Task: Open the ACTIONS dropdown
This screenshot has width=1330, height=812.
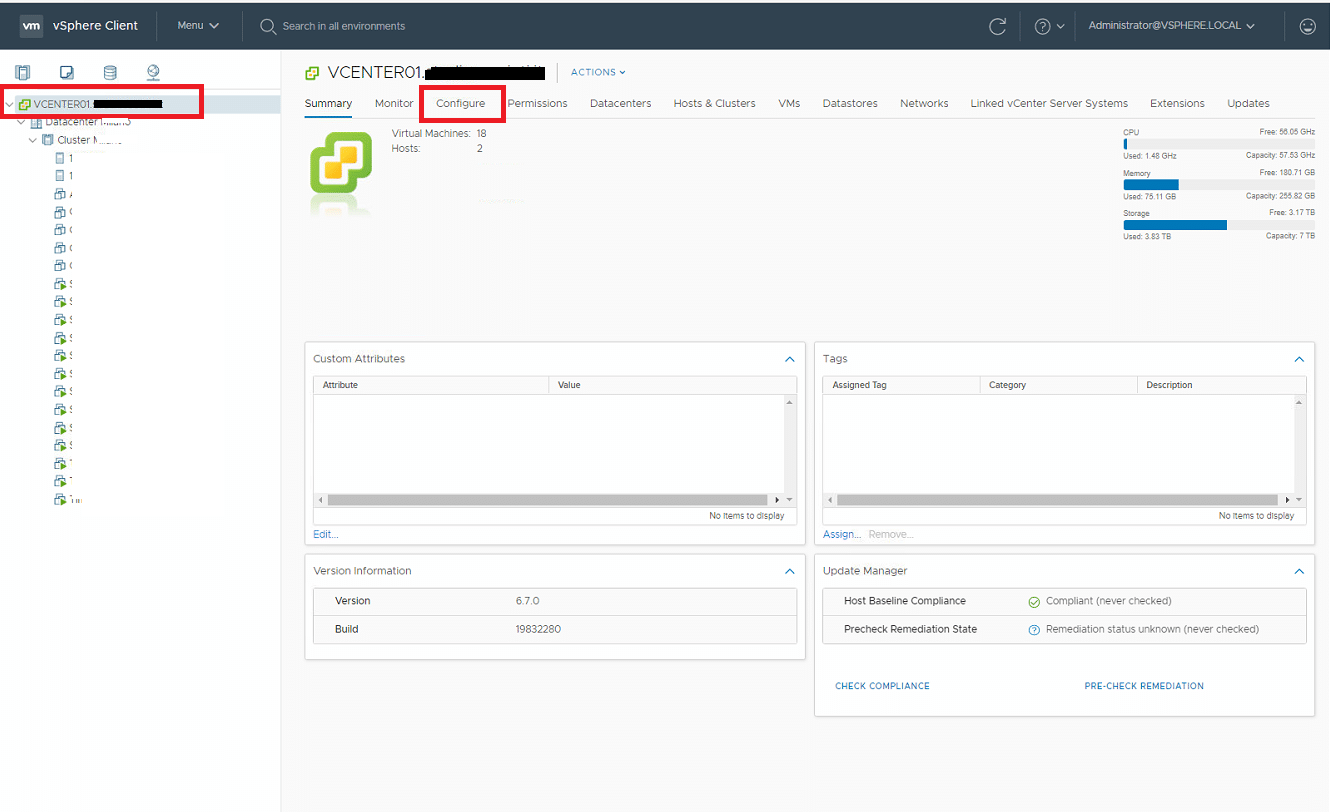Action: click(598, 72)
